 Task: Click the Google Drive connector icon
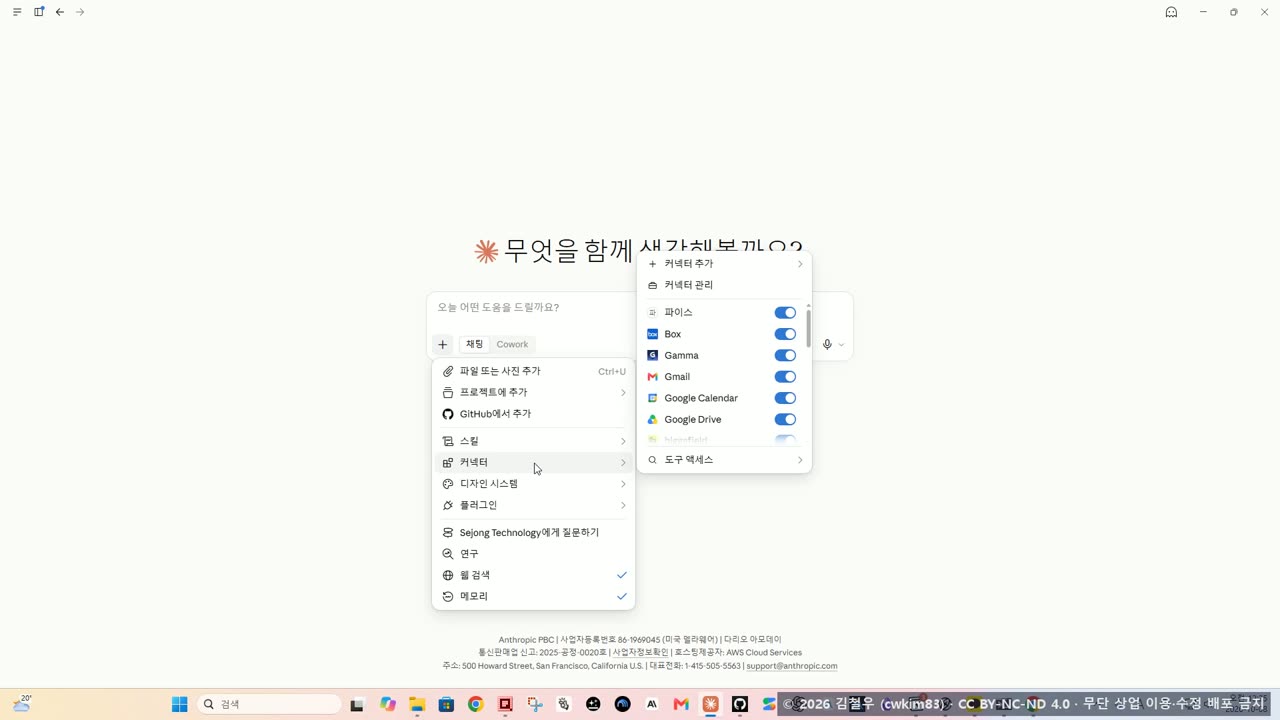(x=652, y=420)
